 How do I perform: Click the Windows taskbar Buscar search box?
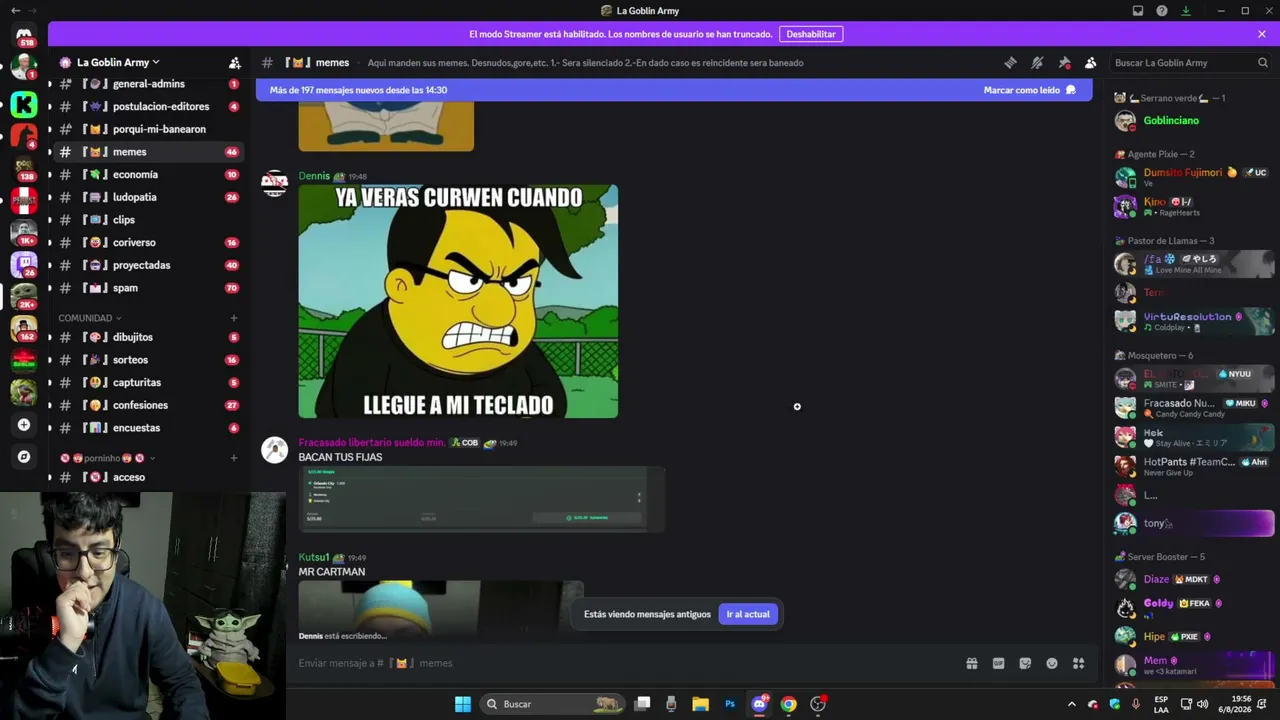552,704
